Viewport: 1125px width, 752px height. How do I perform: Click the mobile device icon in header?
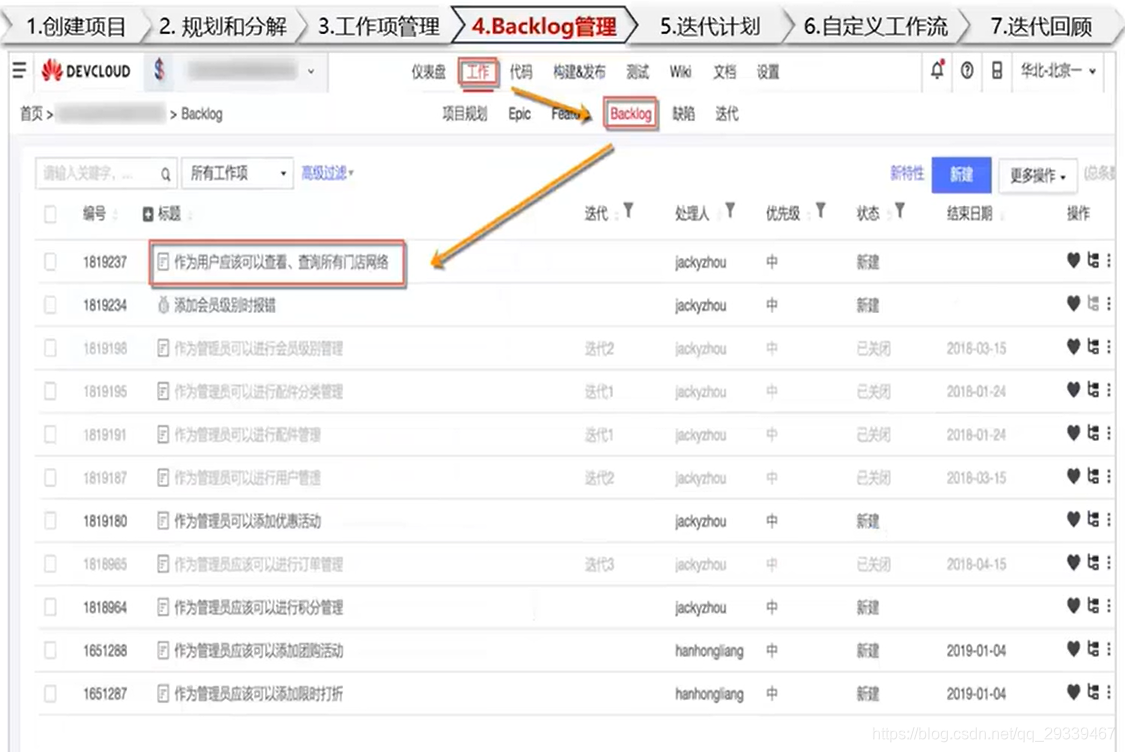(x=997, y=70)
